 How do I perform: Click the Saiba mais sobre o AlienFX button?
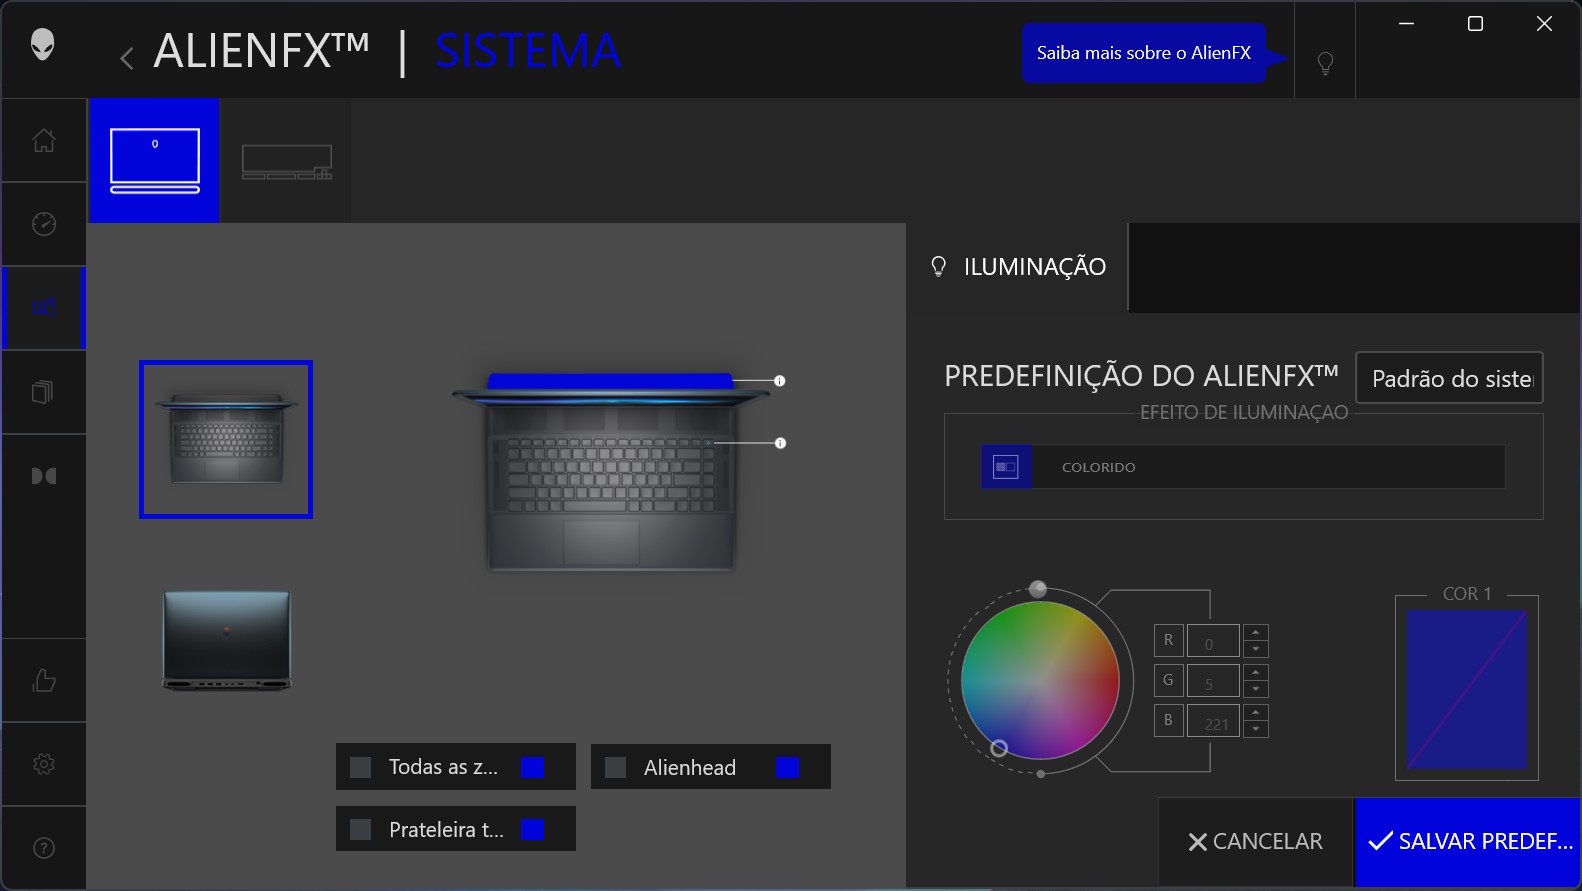[1144, 53]
